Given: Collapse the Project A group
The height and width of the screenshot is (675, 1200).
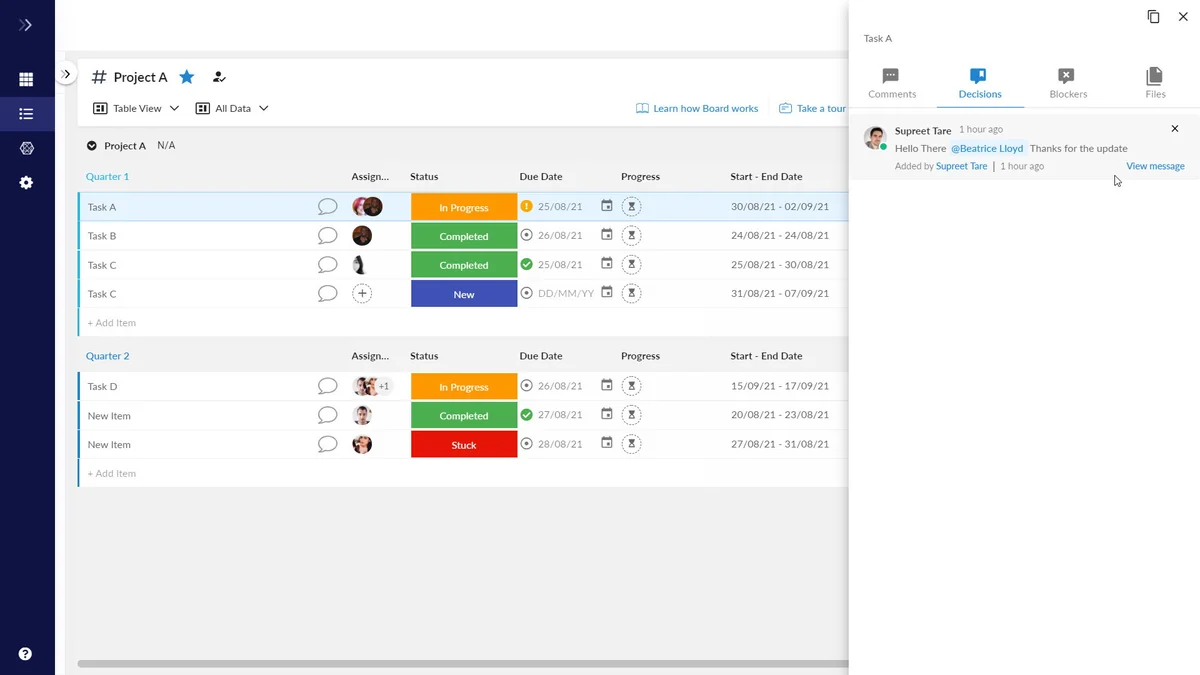Looking at the screenshot, I should point(92,146).
